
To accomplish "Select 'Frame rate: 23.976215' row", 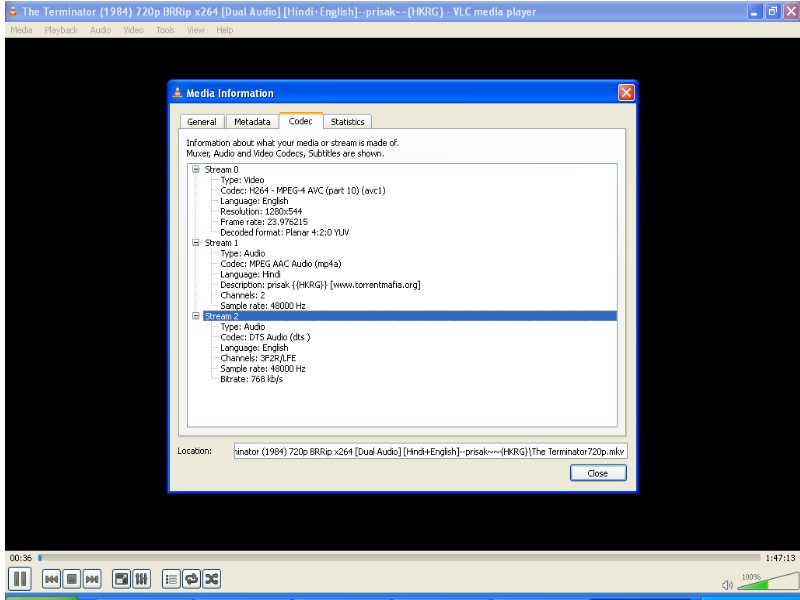I will click(264, 222).
